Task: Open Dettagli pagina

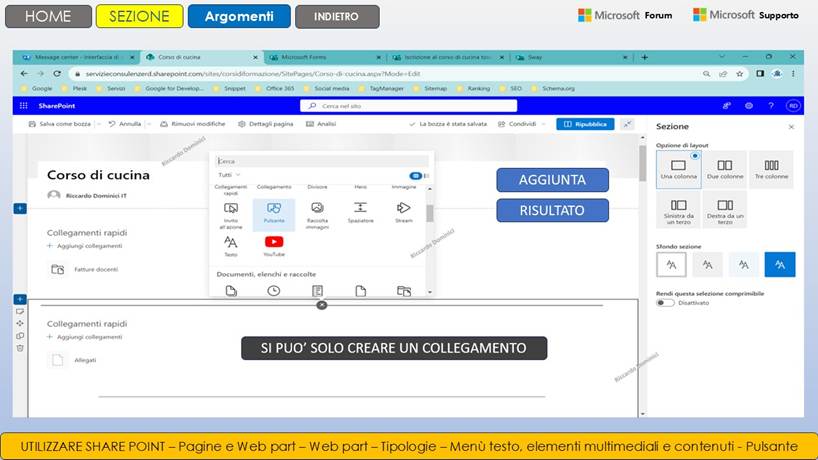Action: [x=266, y=124]
